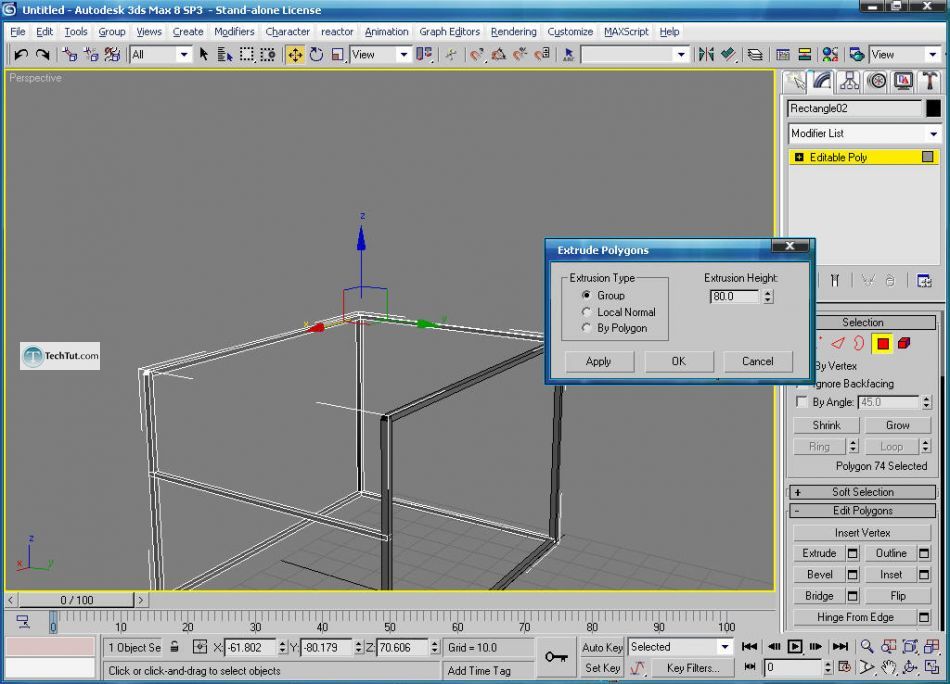Collapse the Edit Polygons rollout
Screen dimensions: 950x684
coord(862,511)
